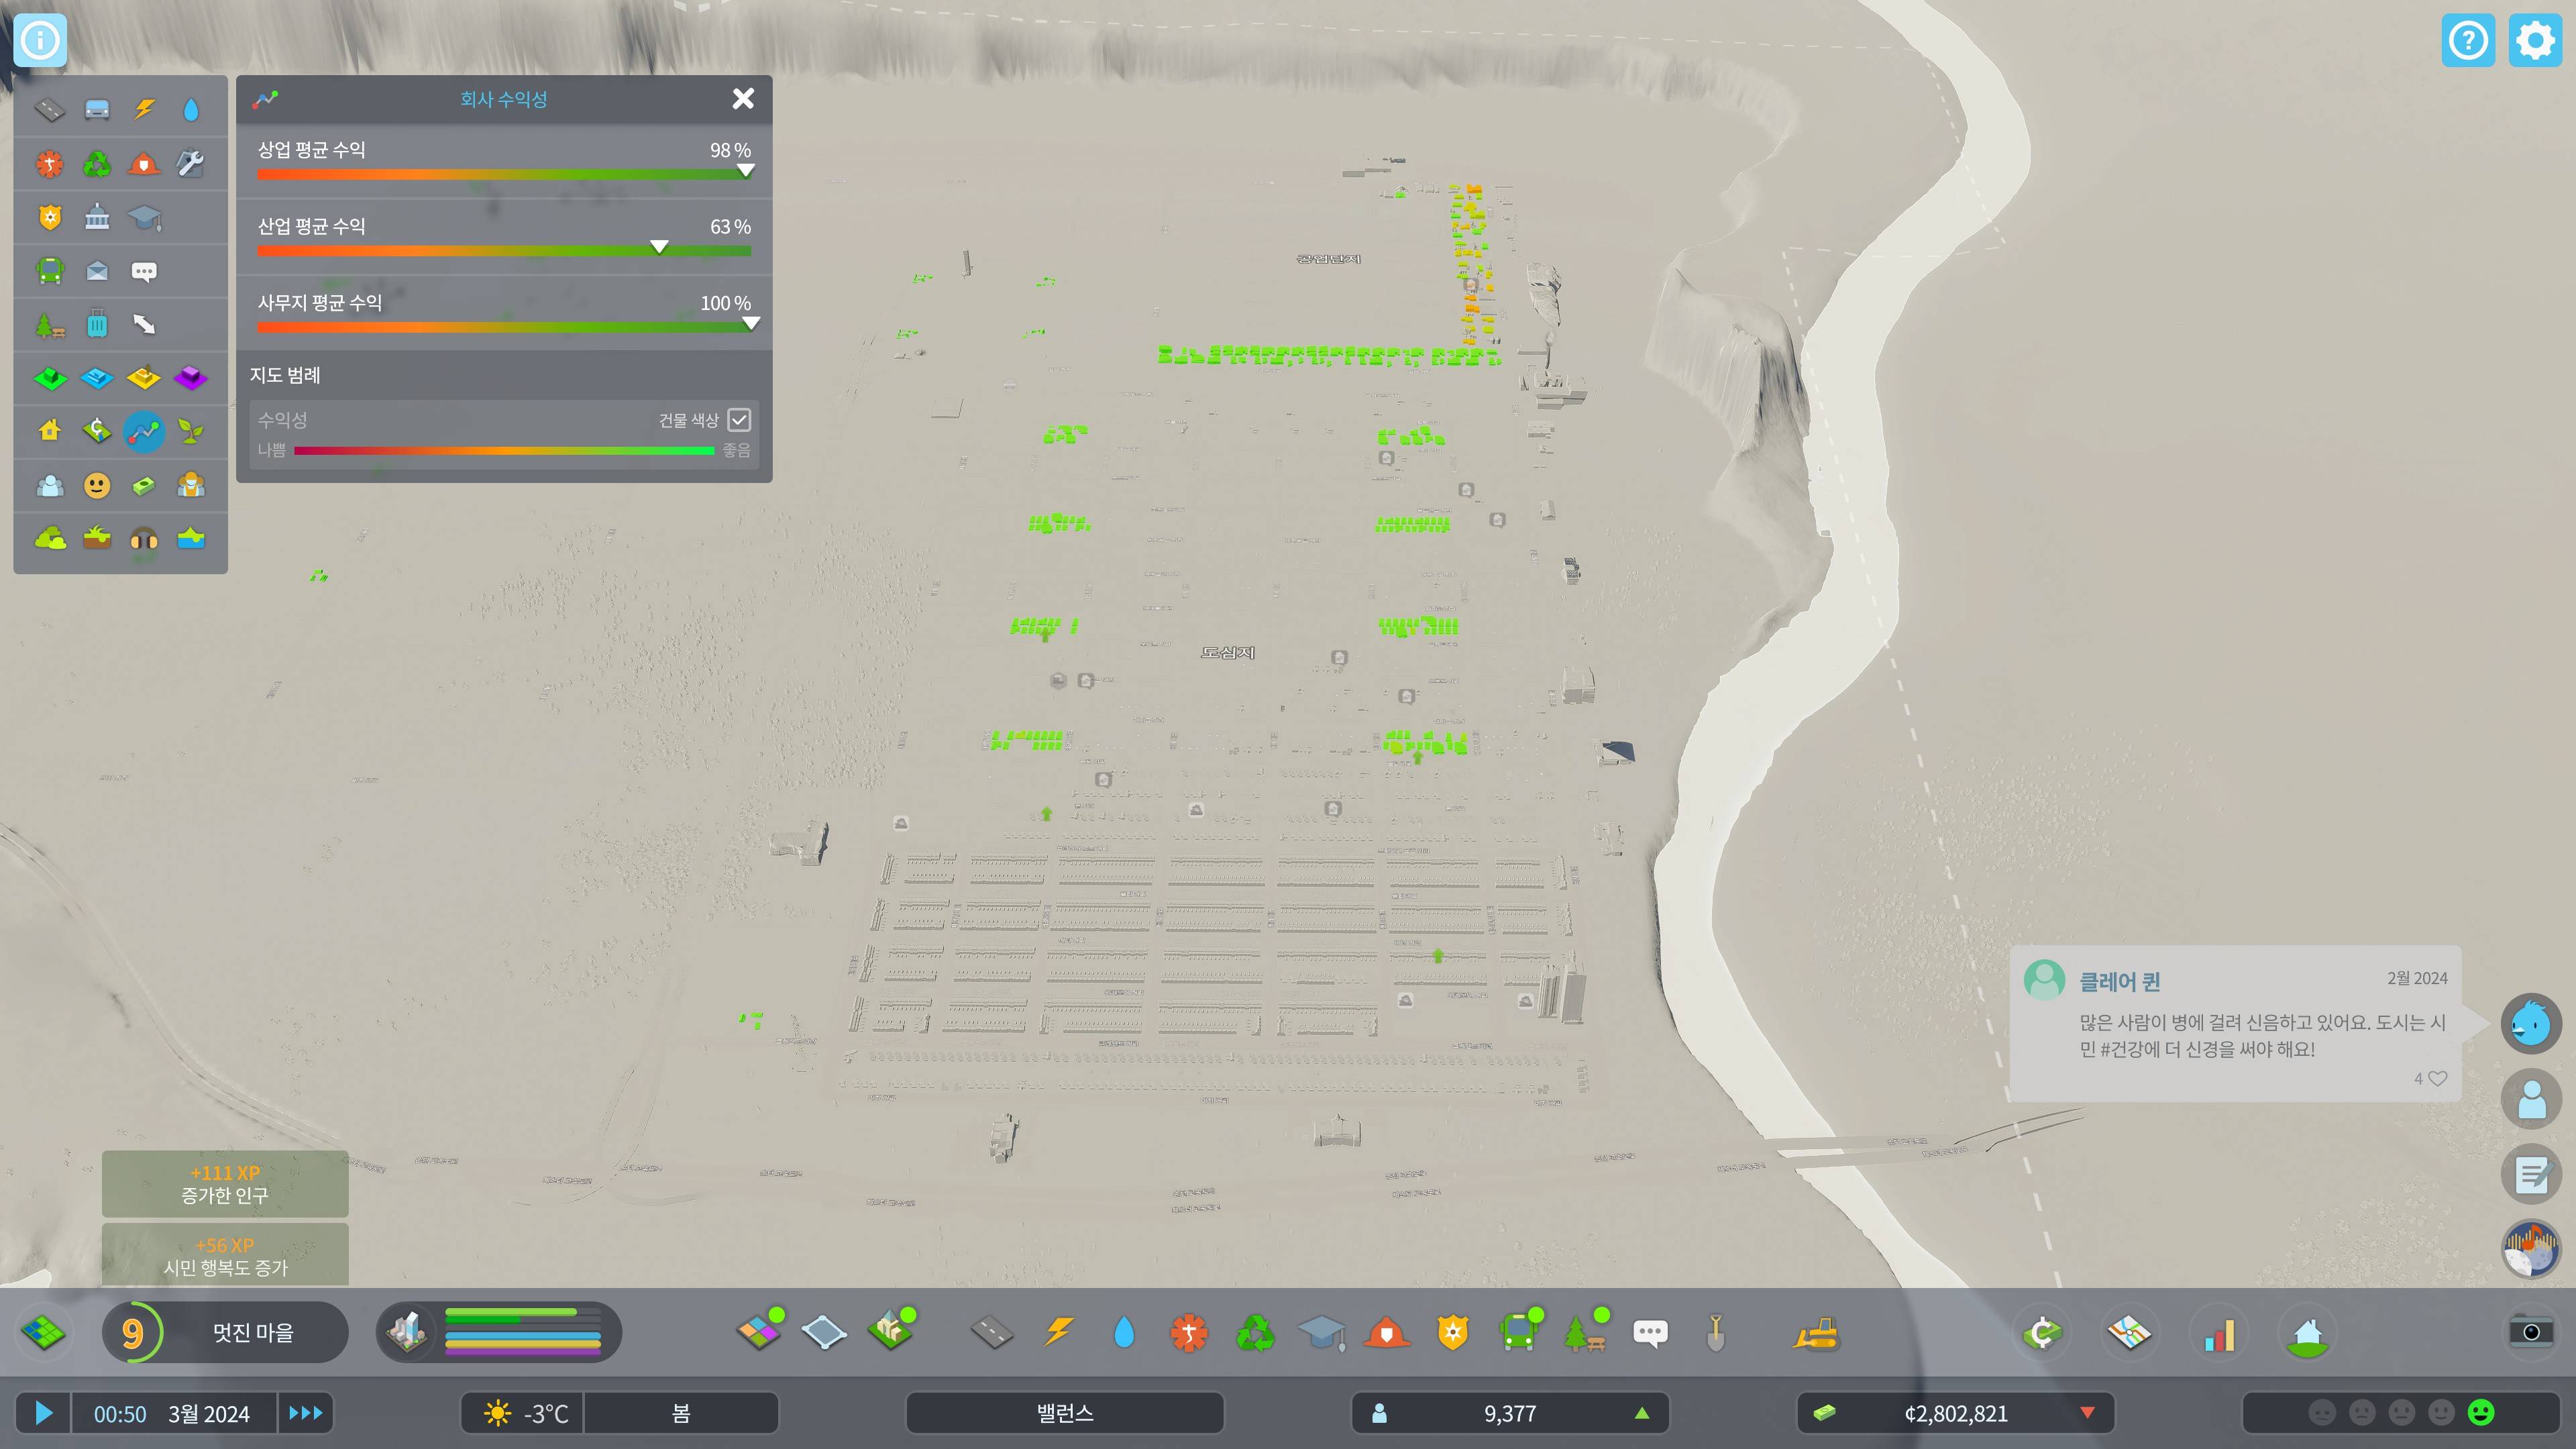This screenshot has height=1449, width=2576.
Task: Change simulation speed with triple arrows
Action: (305, 1413)
